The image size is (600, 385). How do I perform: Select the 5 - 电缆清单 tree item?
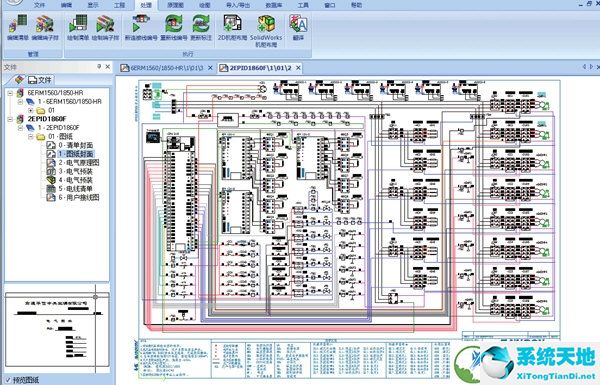pos(75,189)
